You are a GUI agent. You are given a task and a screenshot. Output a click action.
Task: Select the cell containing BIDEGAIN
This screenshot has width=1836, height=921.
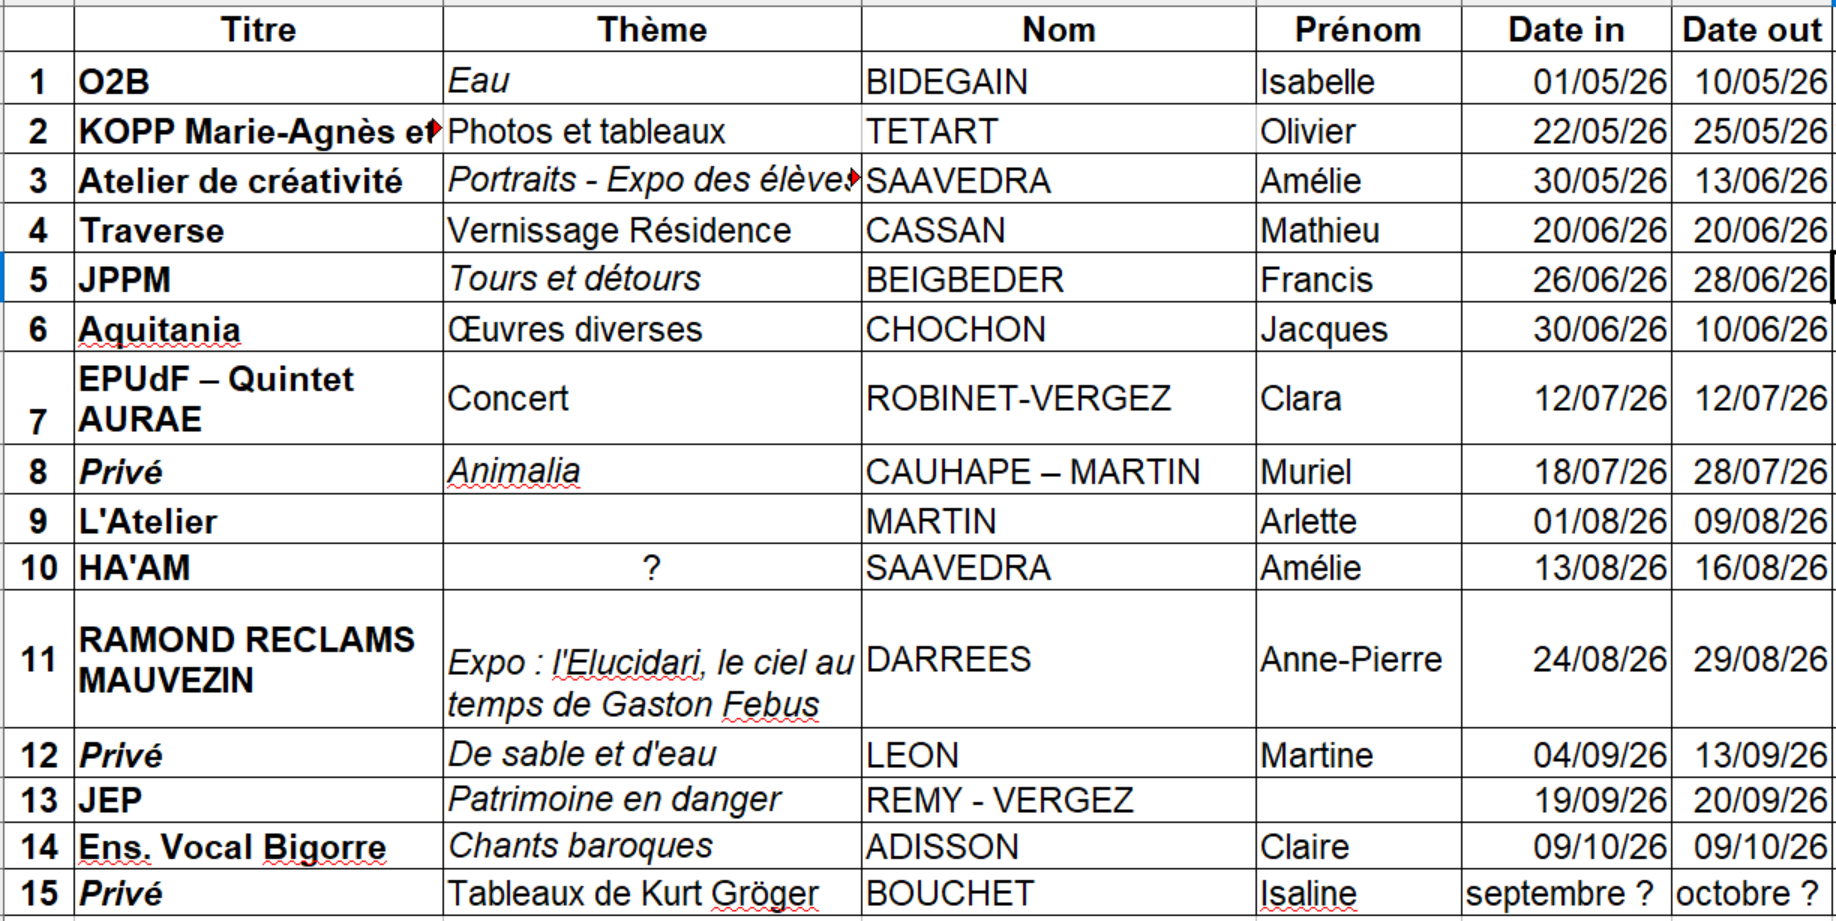[x=1057, y=81]
